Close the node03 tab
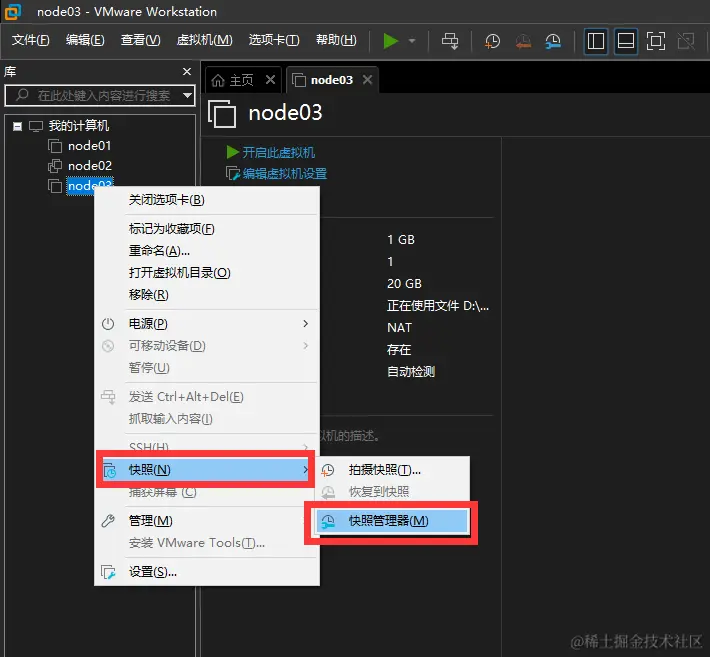Viewport: 710px width, 657px height. [368, 80]
